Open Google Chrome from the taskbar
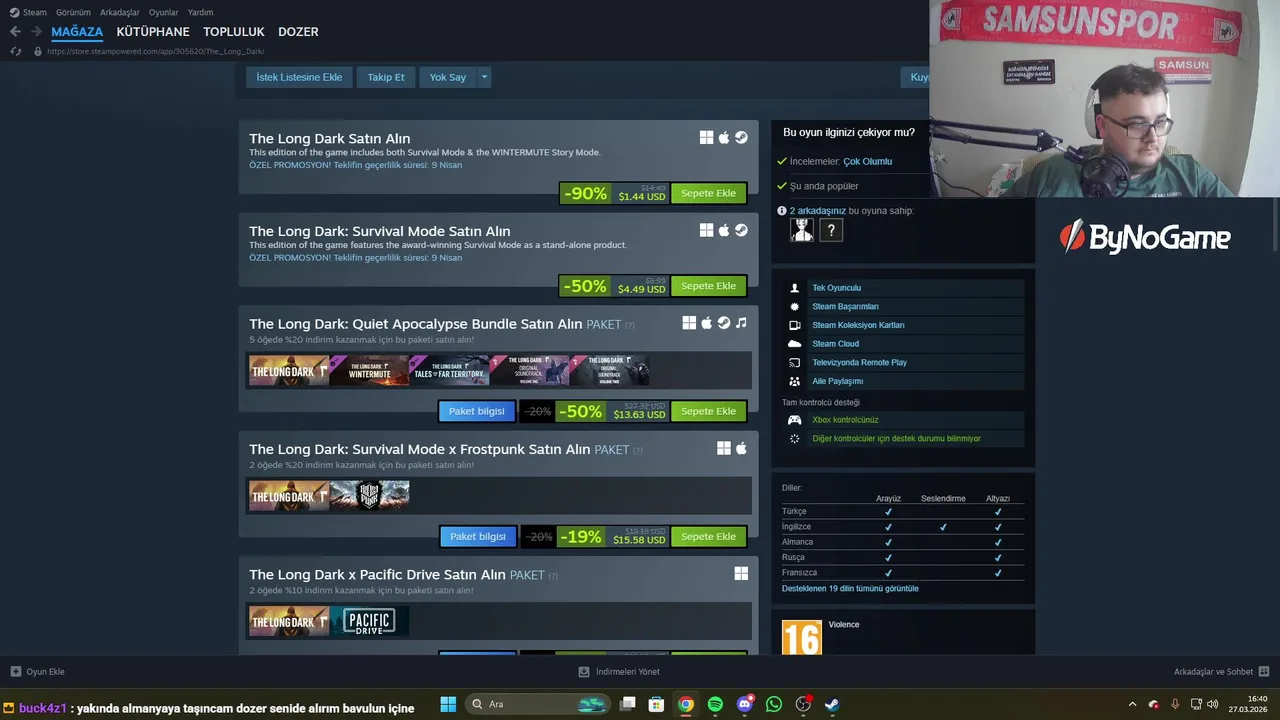Screen dimensions: 1280x720 pyautogui.click(x=685, y=704)
